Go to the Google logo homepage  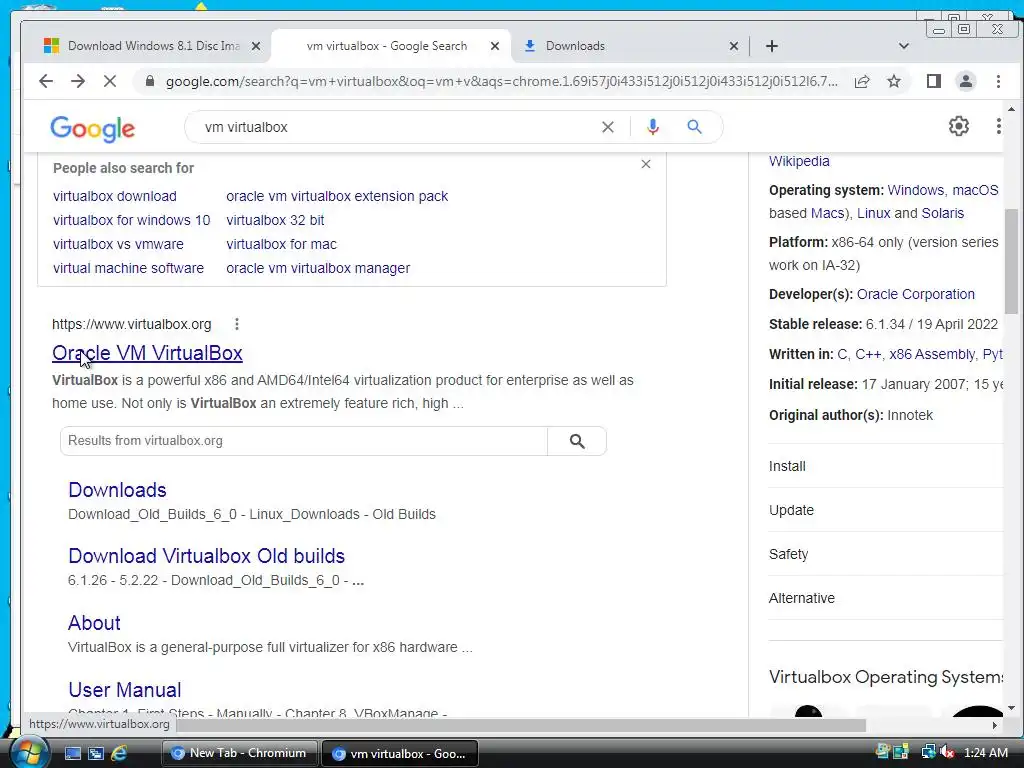tap(92, 128)
